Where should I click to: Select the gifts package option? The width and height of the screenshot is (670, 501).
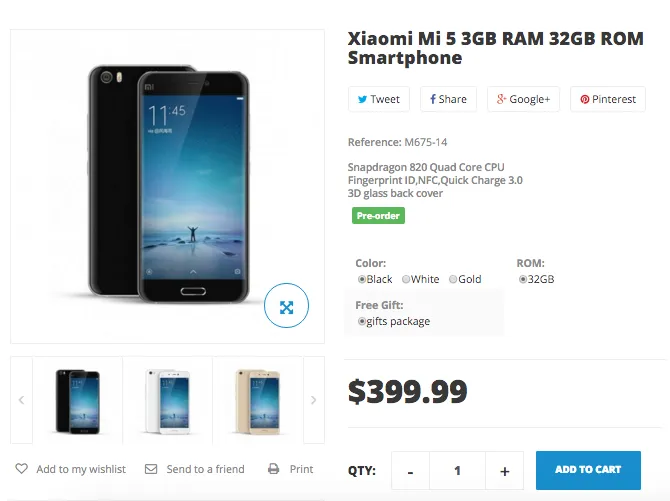pyautogui.click(x=362, y=322)
